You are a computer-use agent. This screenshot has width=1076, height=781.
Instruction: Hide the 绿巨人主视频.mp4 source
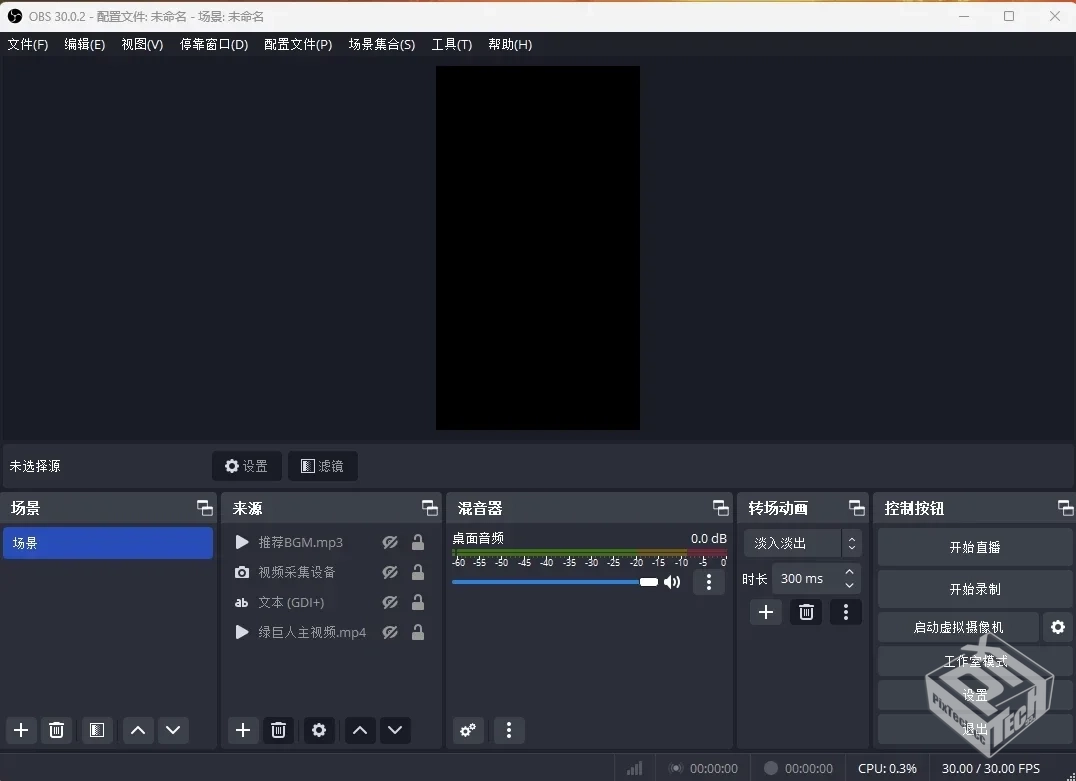point(391,632)
